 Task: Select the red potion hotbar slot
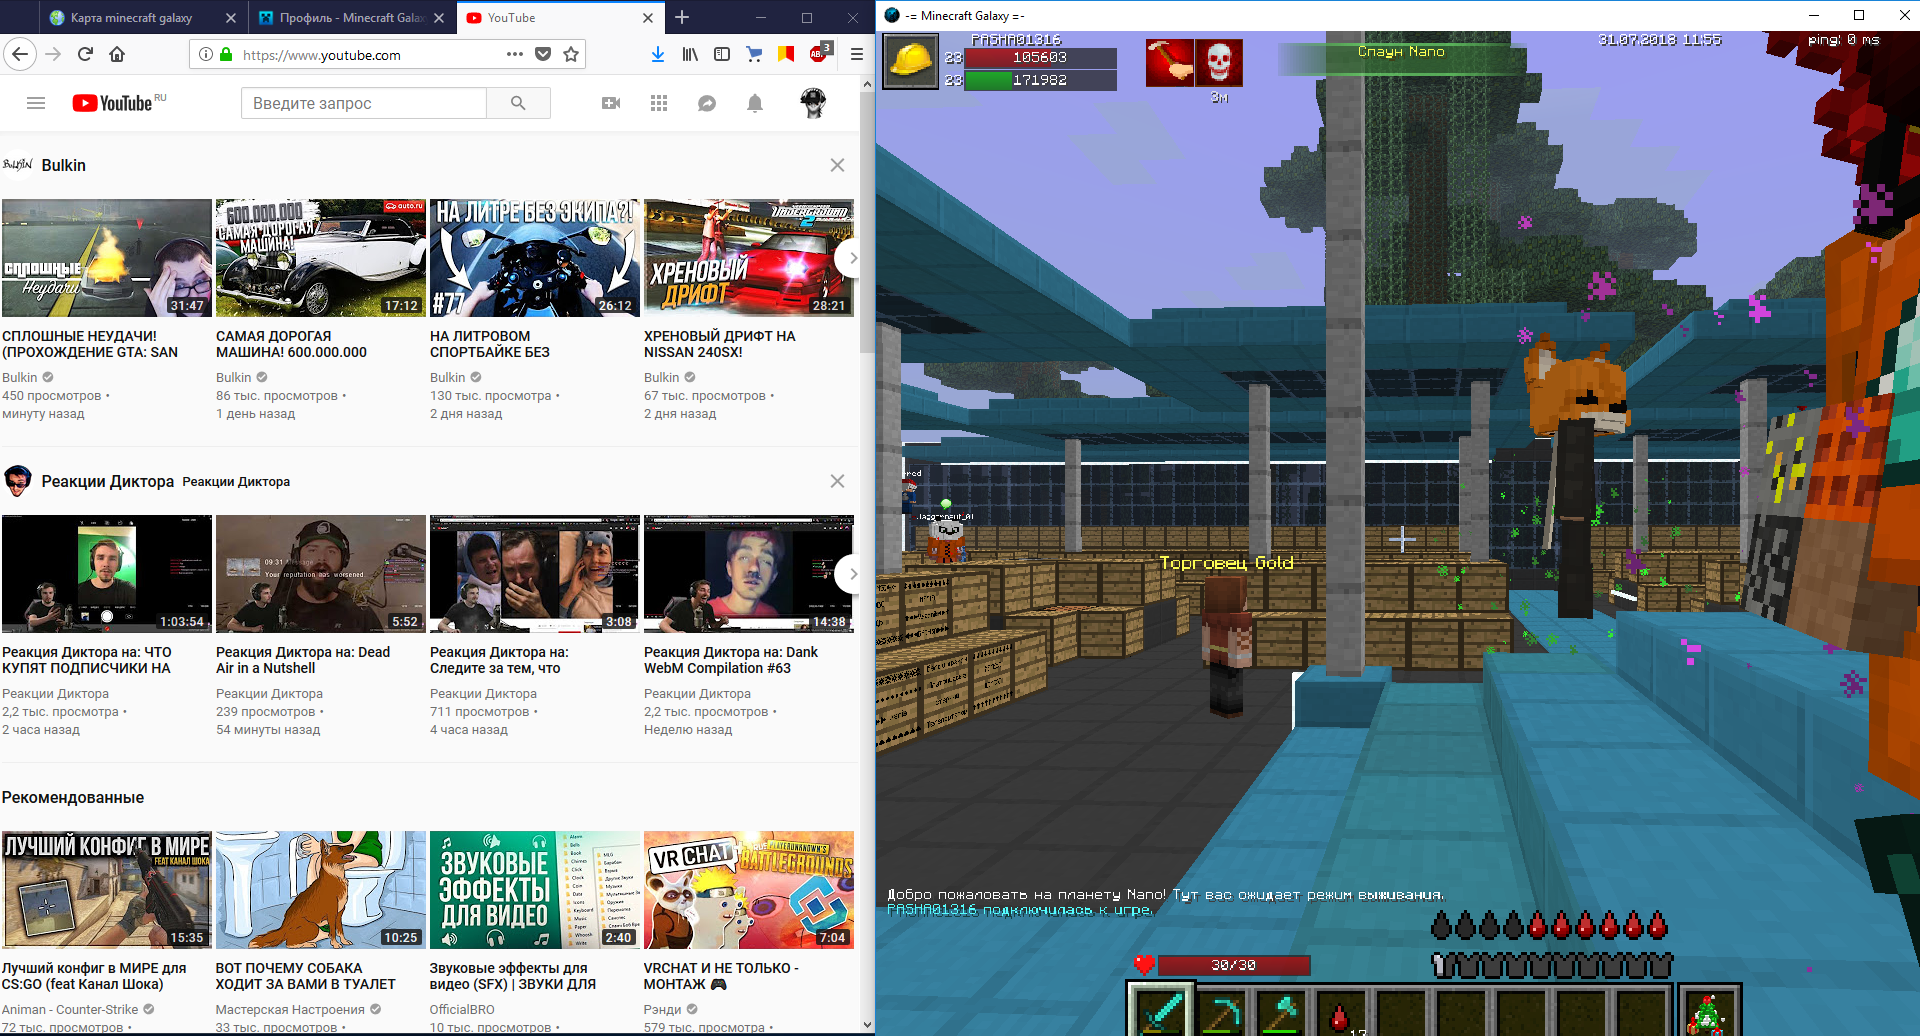1341,1014
